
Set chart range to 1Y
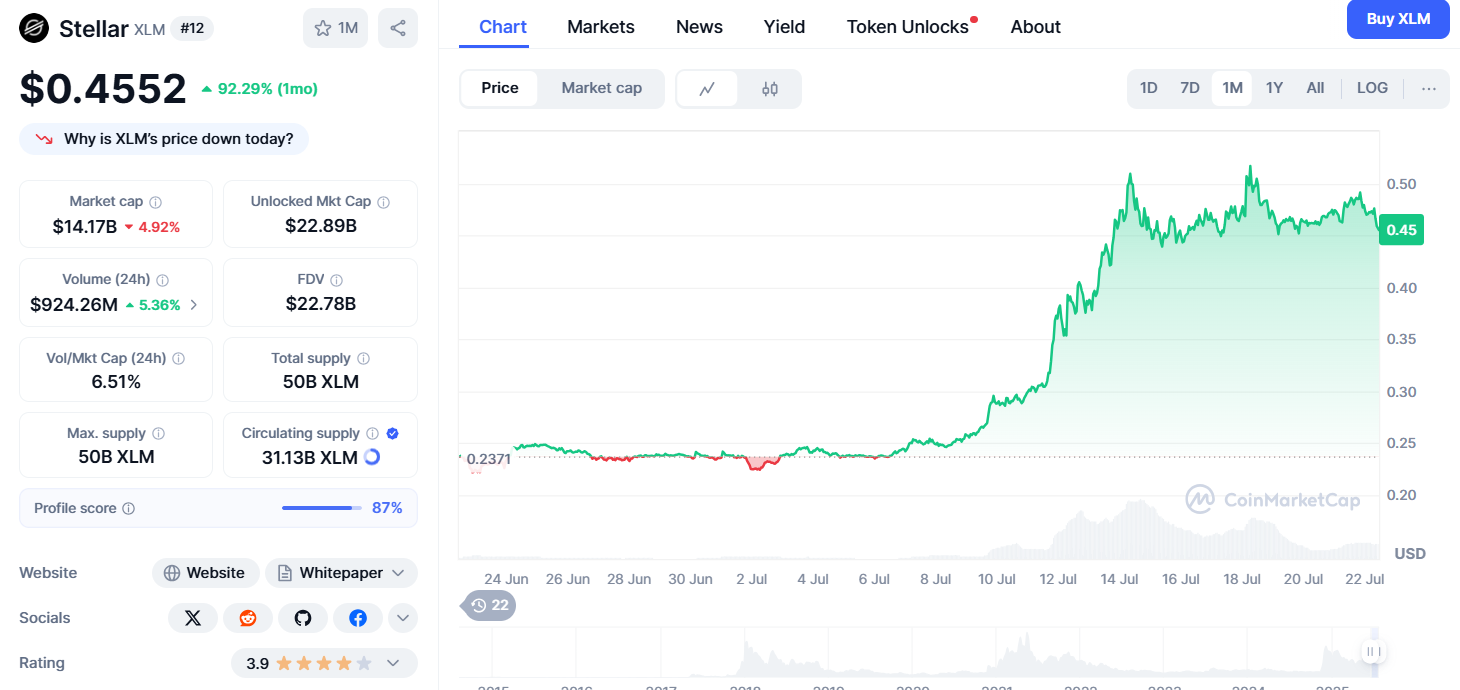point(1274,88)
